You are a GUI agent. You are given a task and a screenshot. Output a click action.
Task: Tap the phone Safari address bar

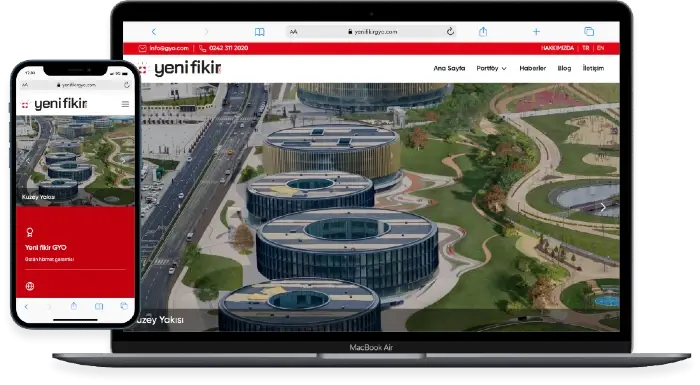pos(75,85)
